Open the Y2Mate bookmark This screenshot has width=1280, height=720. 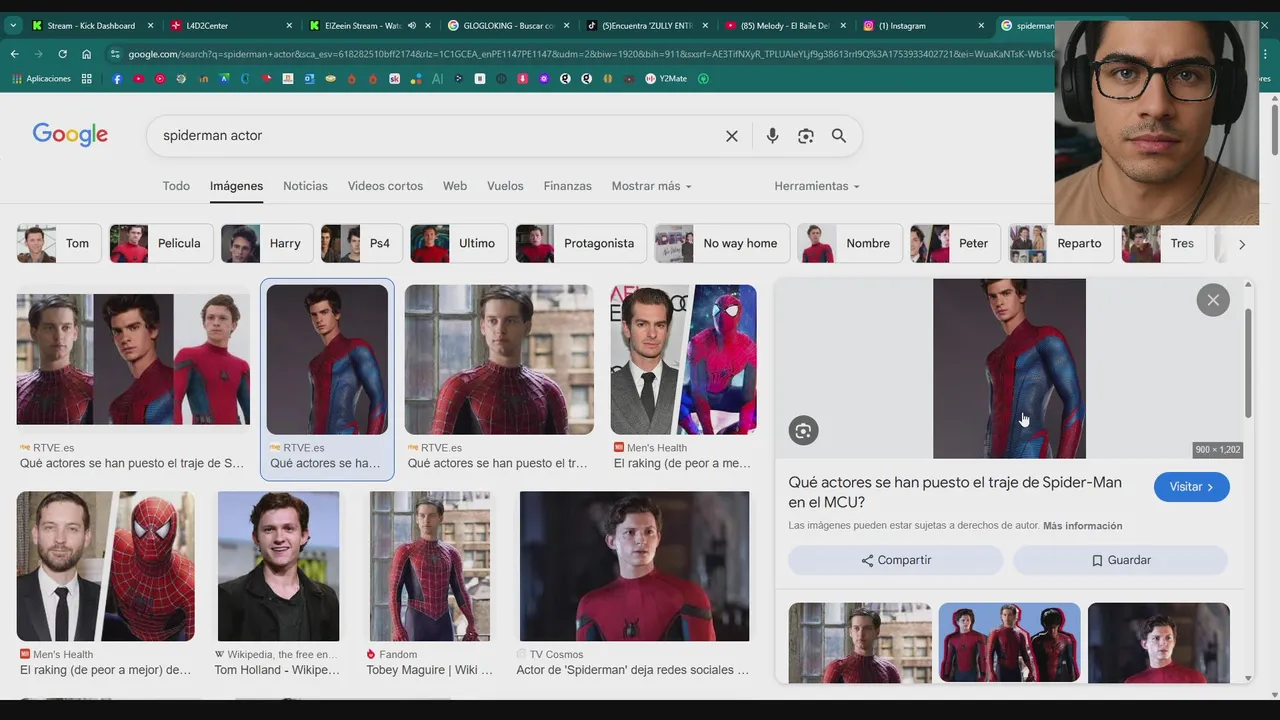(666, 78)
